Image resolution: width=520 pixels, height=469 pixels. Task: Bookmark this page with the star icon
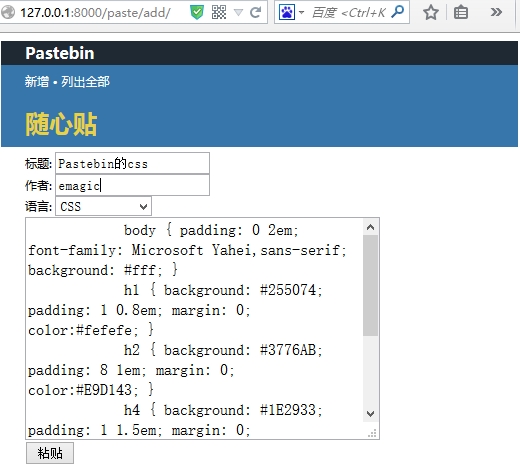pyautogui.click(x=431, y=12)
